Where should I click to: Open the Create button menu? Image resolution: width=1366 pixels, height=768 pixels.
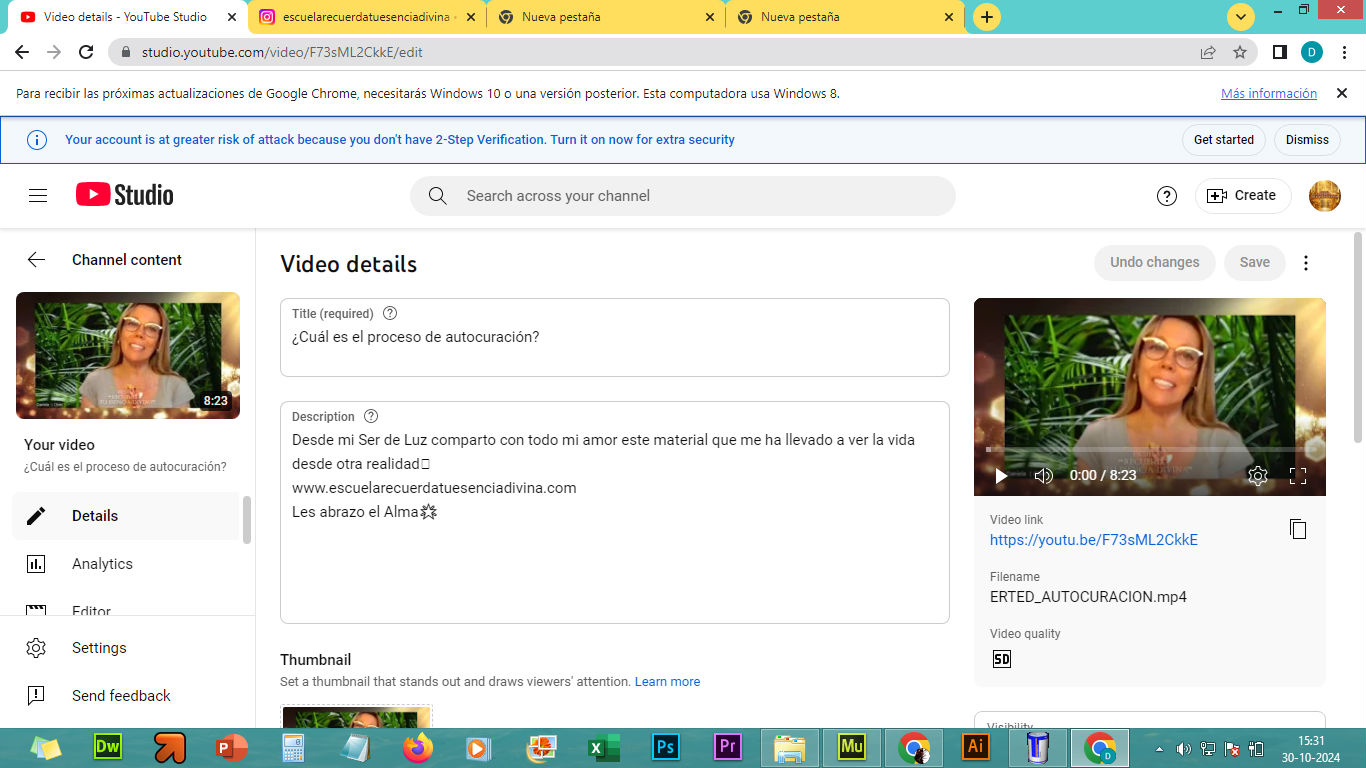pyautogui.click(x=1242, y=196)
